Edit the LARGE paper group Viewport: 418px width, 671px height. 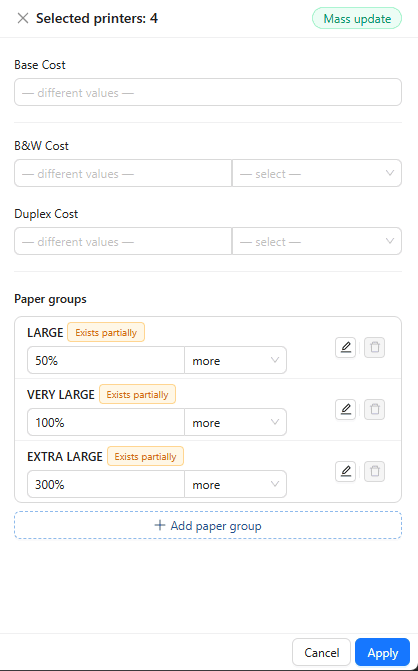tap(346, 347)
